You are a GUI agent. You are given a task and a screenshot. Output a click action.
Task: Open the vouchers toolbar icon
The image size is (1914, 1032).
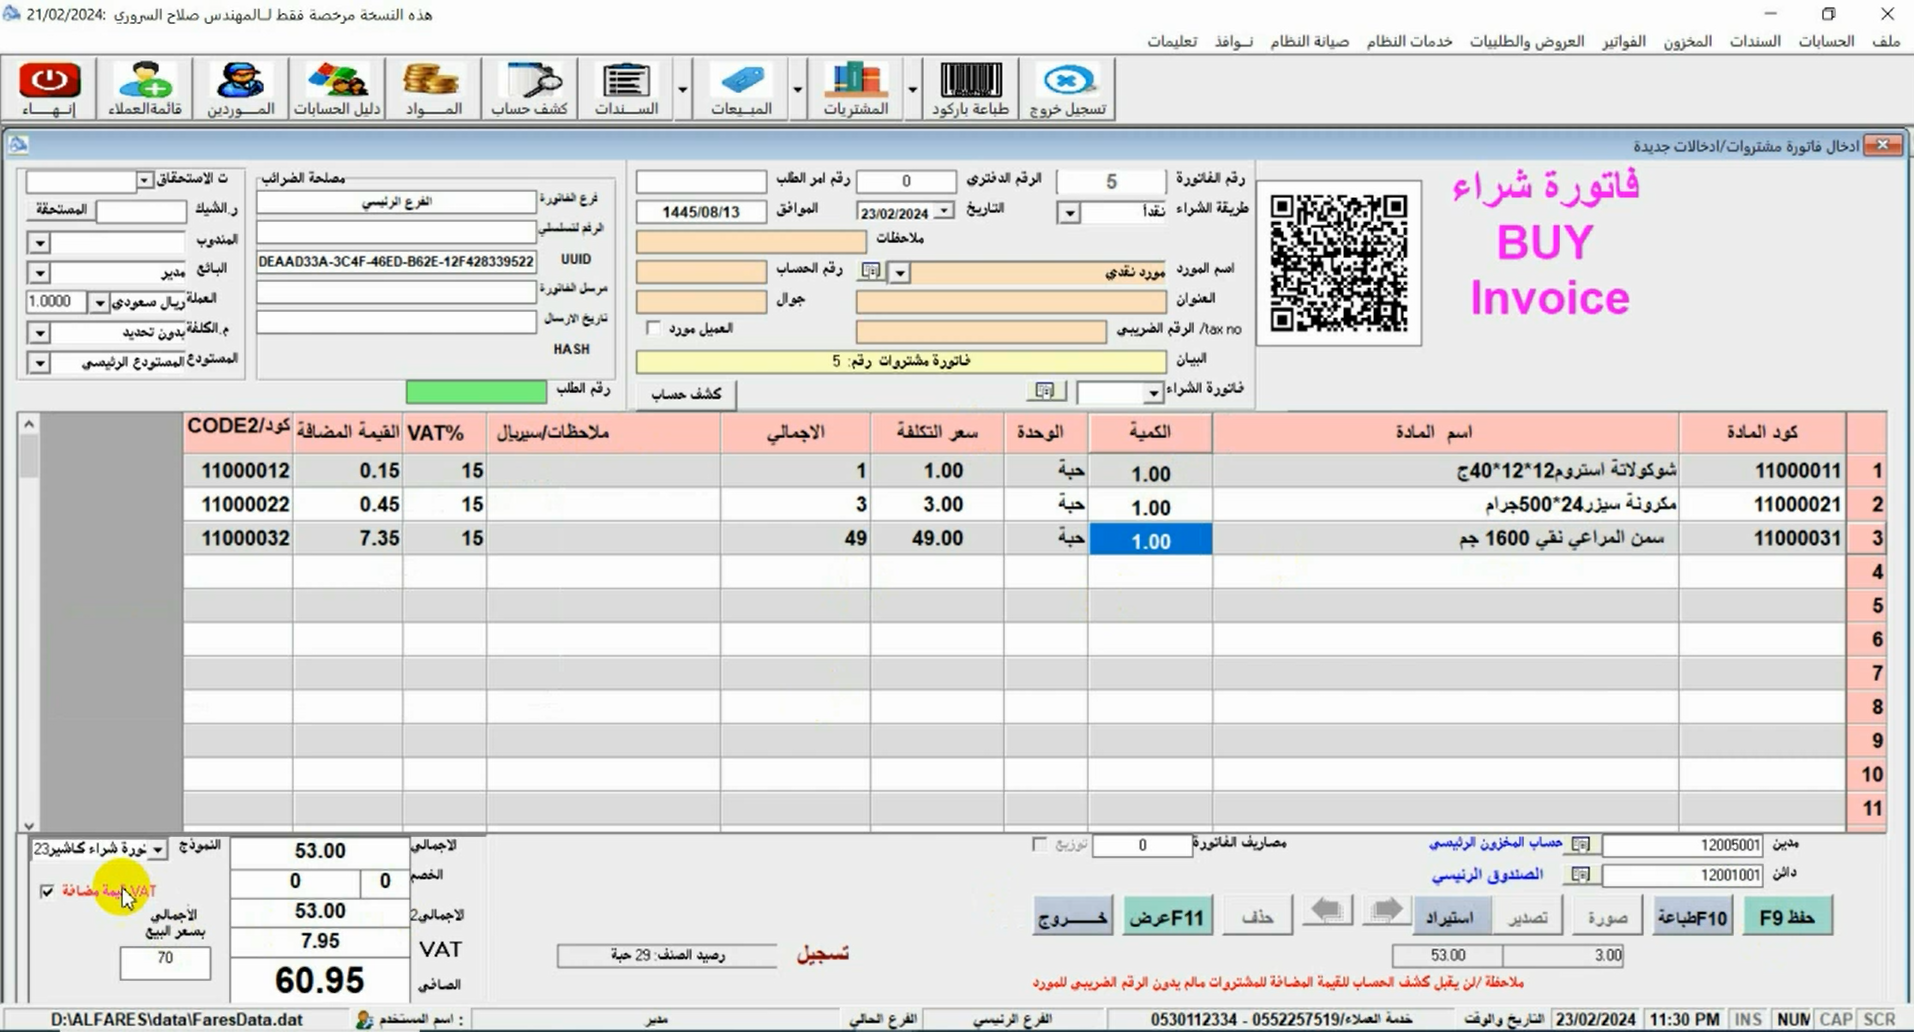[x=626, y=88]
